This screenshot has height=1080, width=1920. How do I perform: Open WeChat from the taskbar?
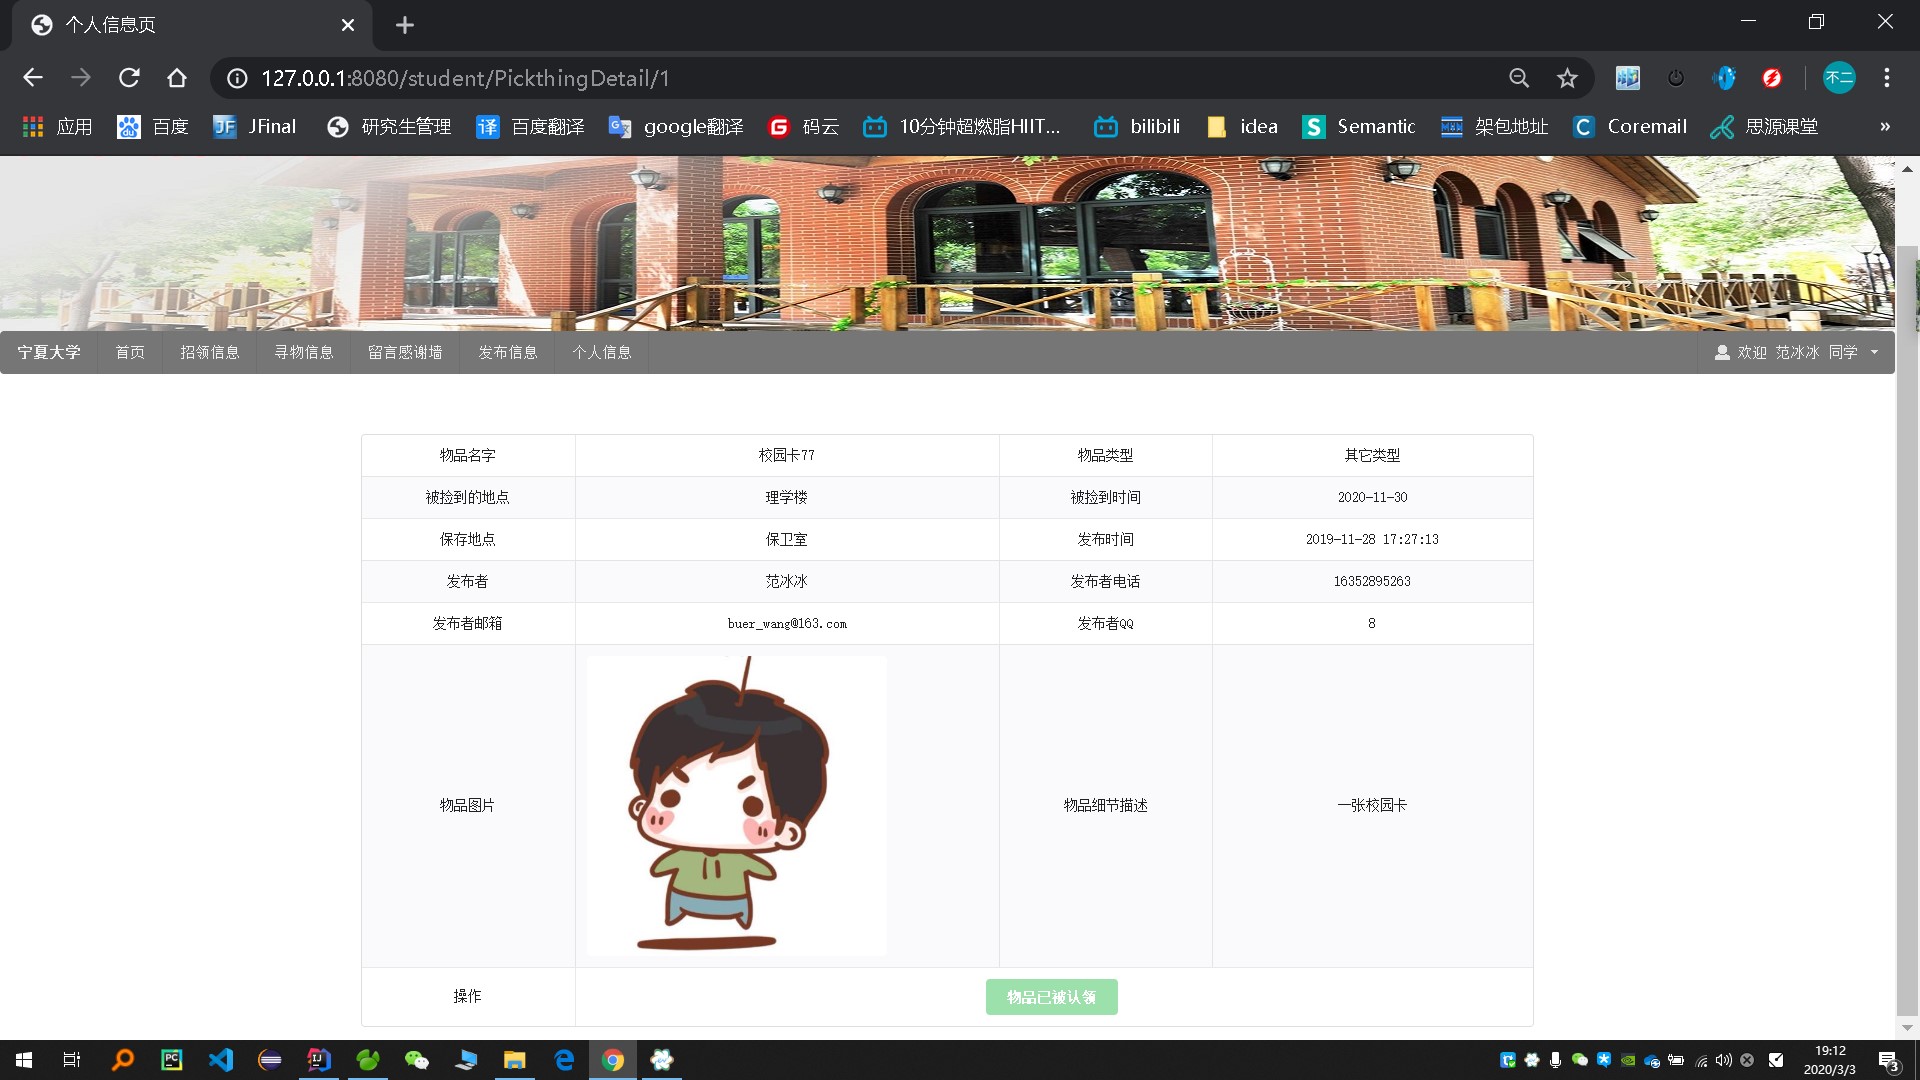[416, 1060]
